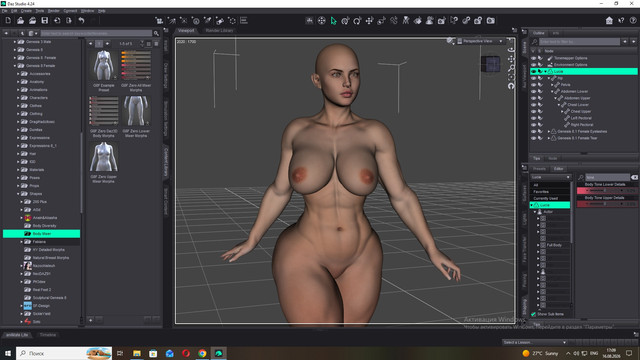Switch to the Presets tab in Shaping

tap(539, 169)
